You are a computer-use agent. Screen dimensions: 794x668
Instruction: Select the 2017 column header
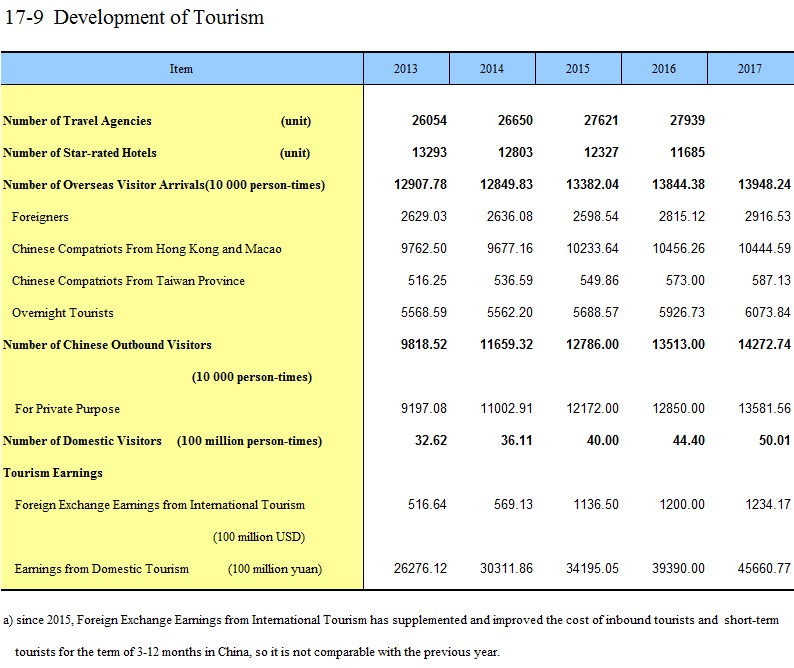pyautogui.click(x=750, y=68)
